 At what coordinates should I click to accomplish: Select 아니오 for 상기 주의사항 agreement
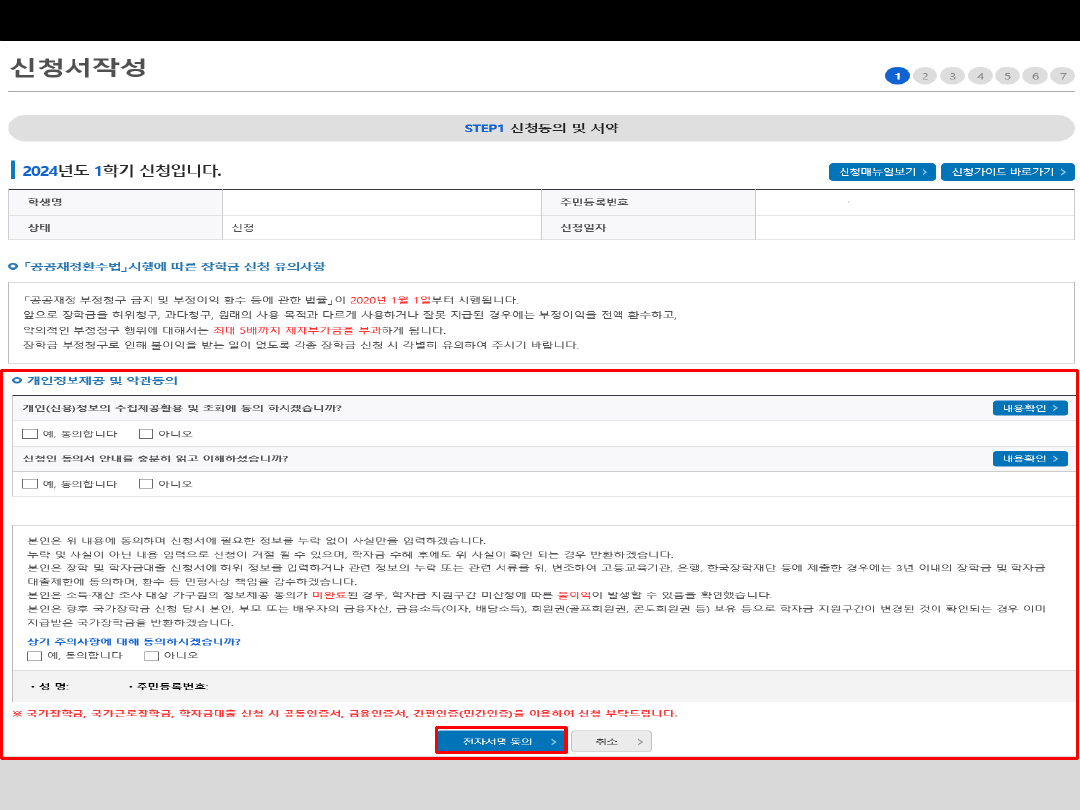pos(151,656)
